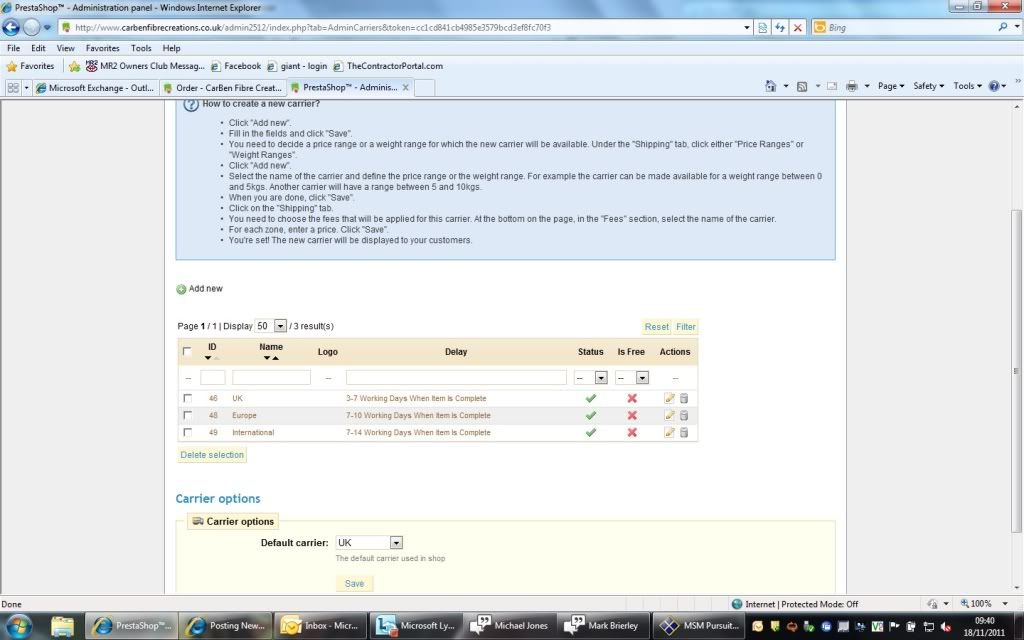Open the Tools menu in menu bar
Viewport: 1024px width, 640px height.
coord(141,48)
